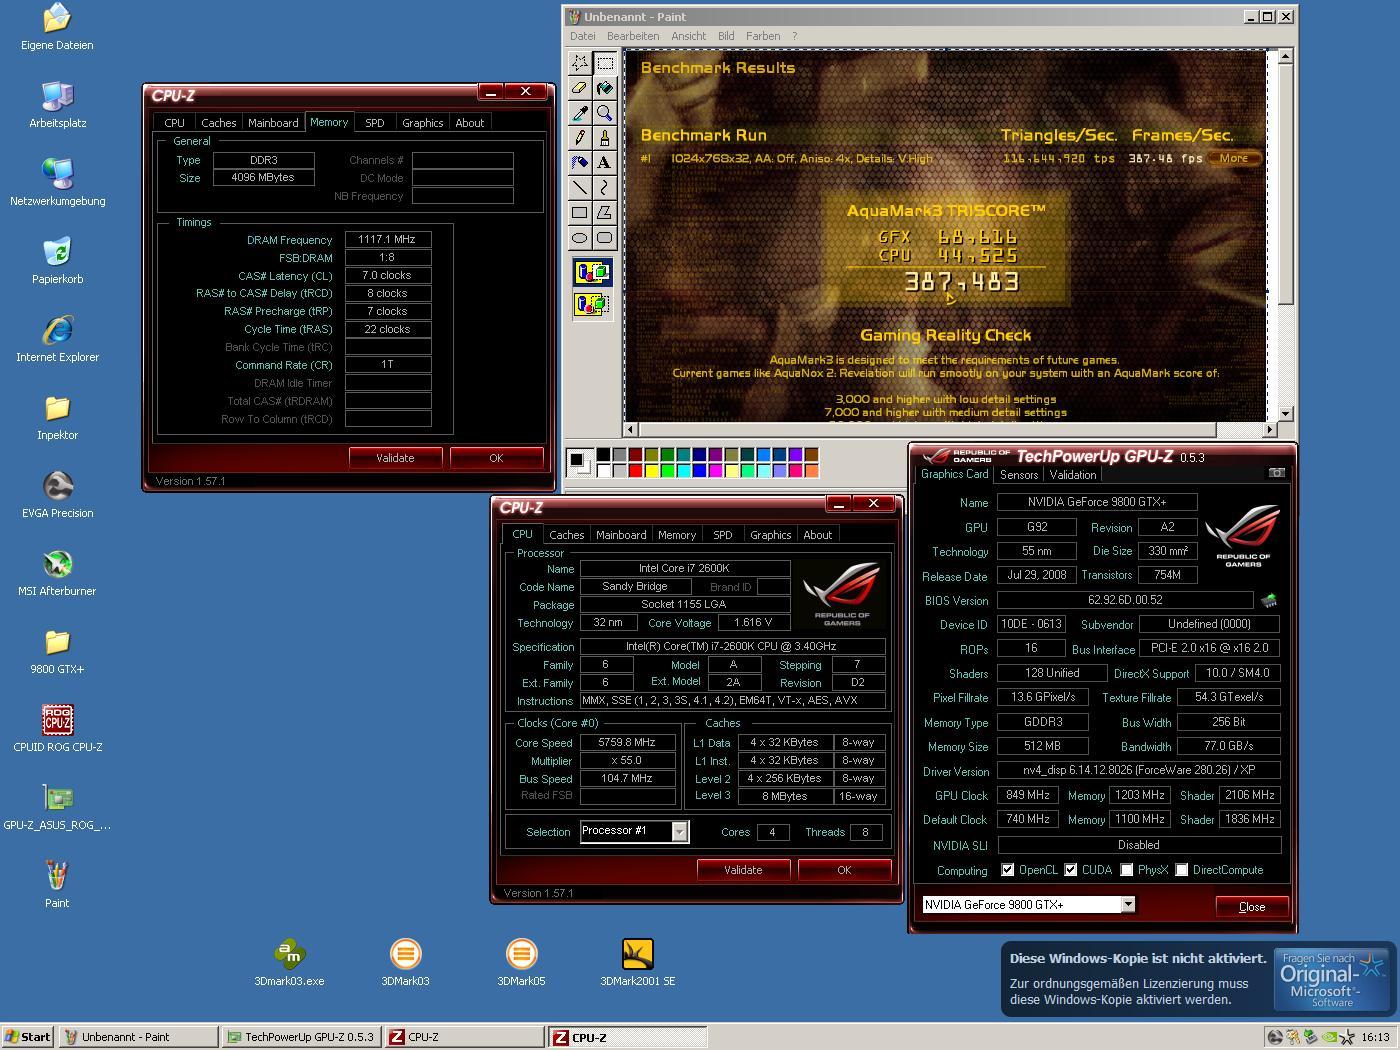Click OK in CPU-Z memory window
The height and width of the screenshot is (1050, 1400).
[496, 458]
